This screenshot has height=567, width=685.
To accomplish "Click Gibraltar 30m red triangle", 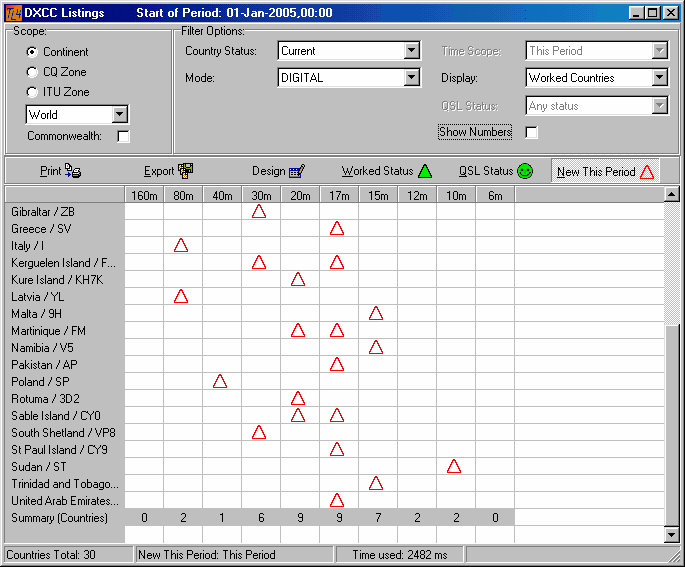I will (x=259, y=211).
